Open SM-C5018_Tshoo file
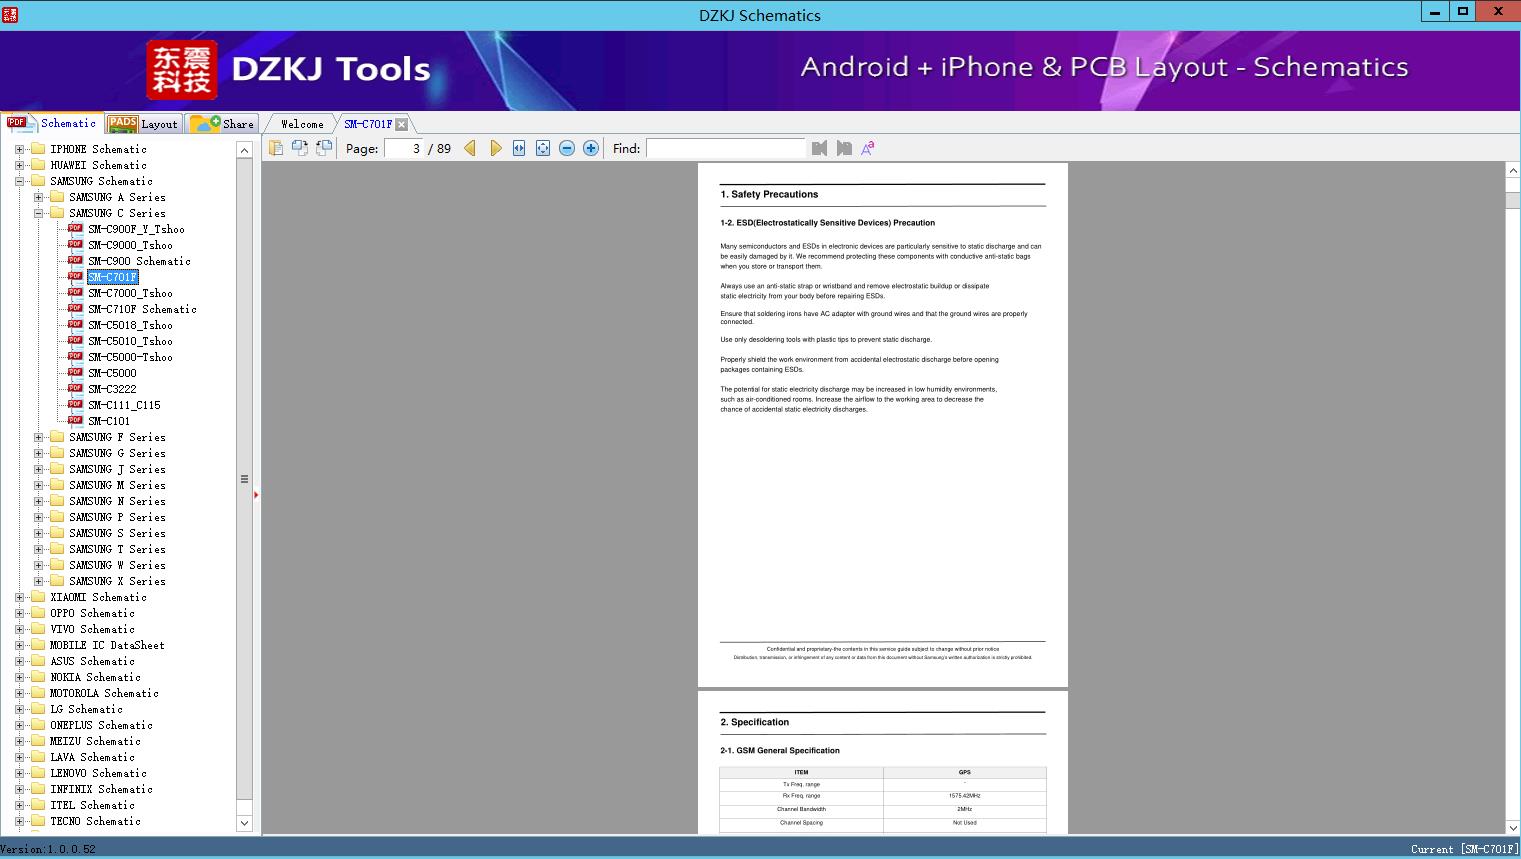The height and width of the screenshot is (859, 1521). pos(130,325)
